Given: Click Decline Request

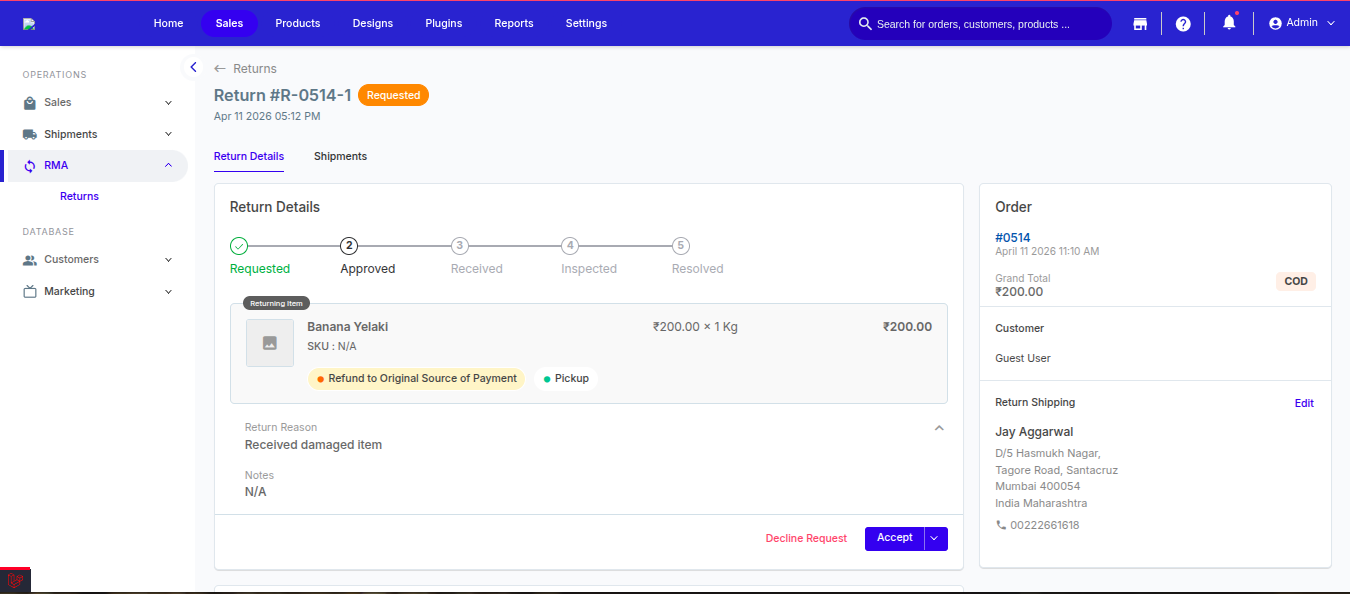Looking at the screenshot, I should (x=806, y=538).
